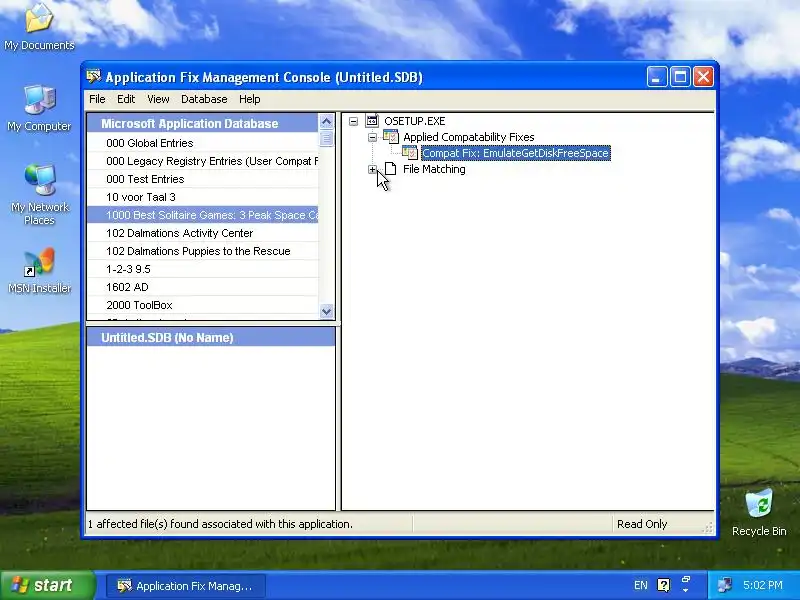Click Application Fix Manag... taskbar button
This screenshot has height=600, width=800.
pos(186,586)
